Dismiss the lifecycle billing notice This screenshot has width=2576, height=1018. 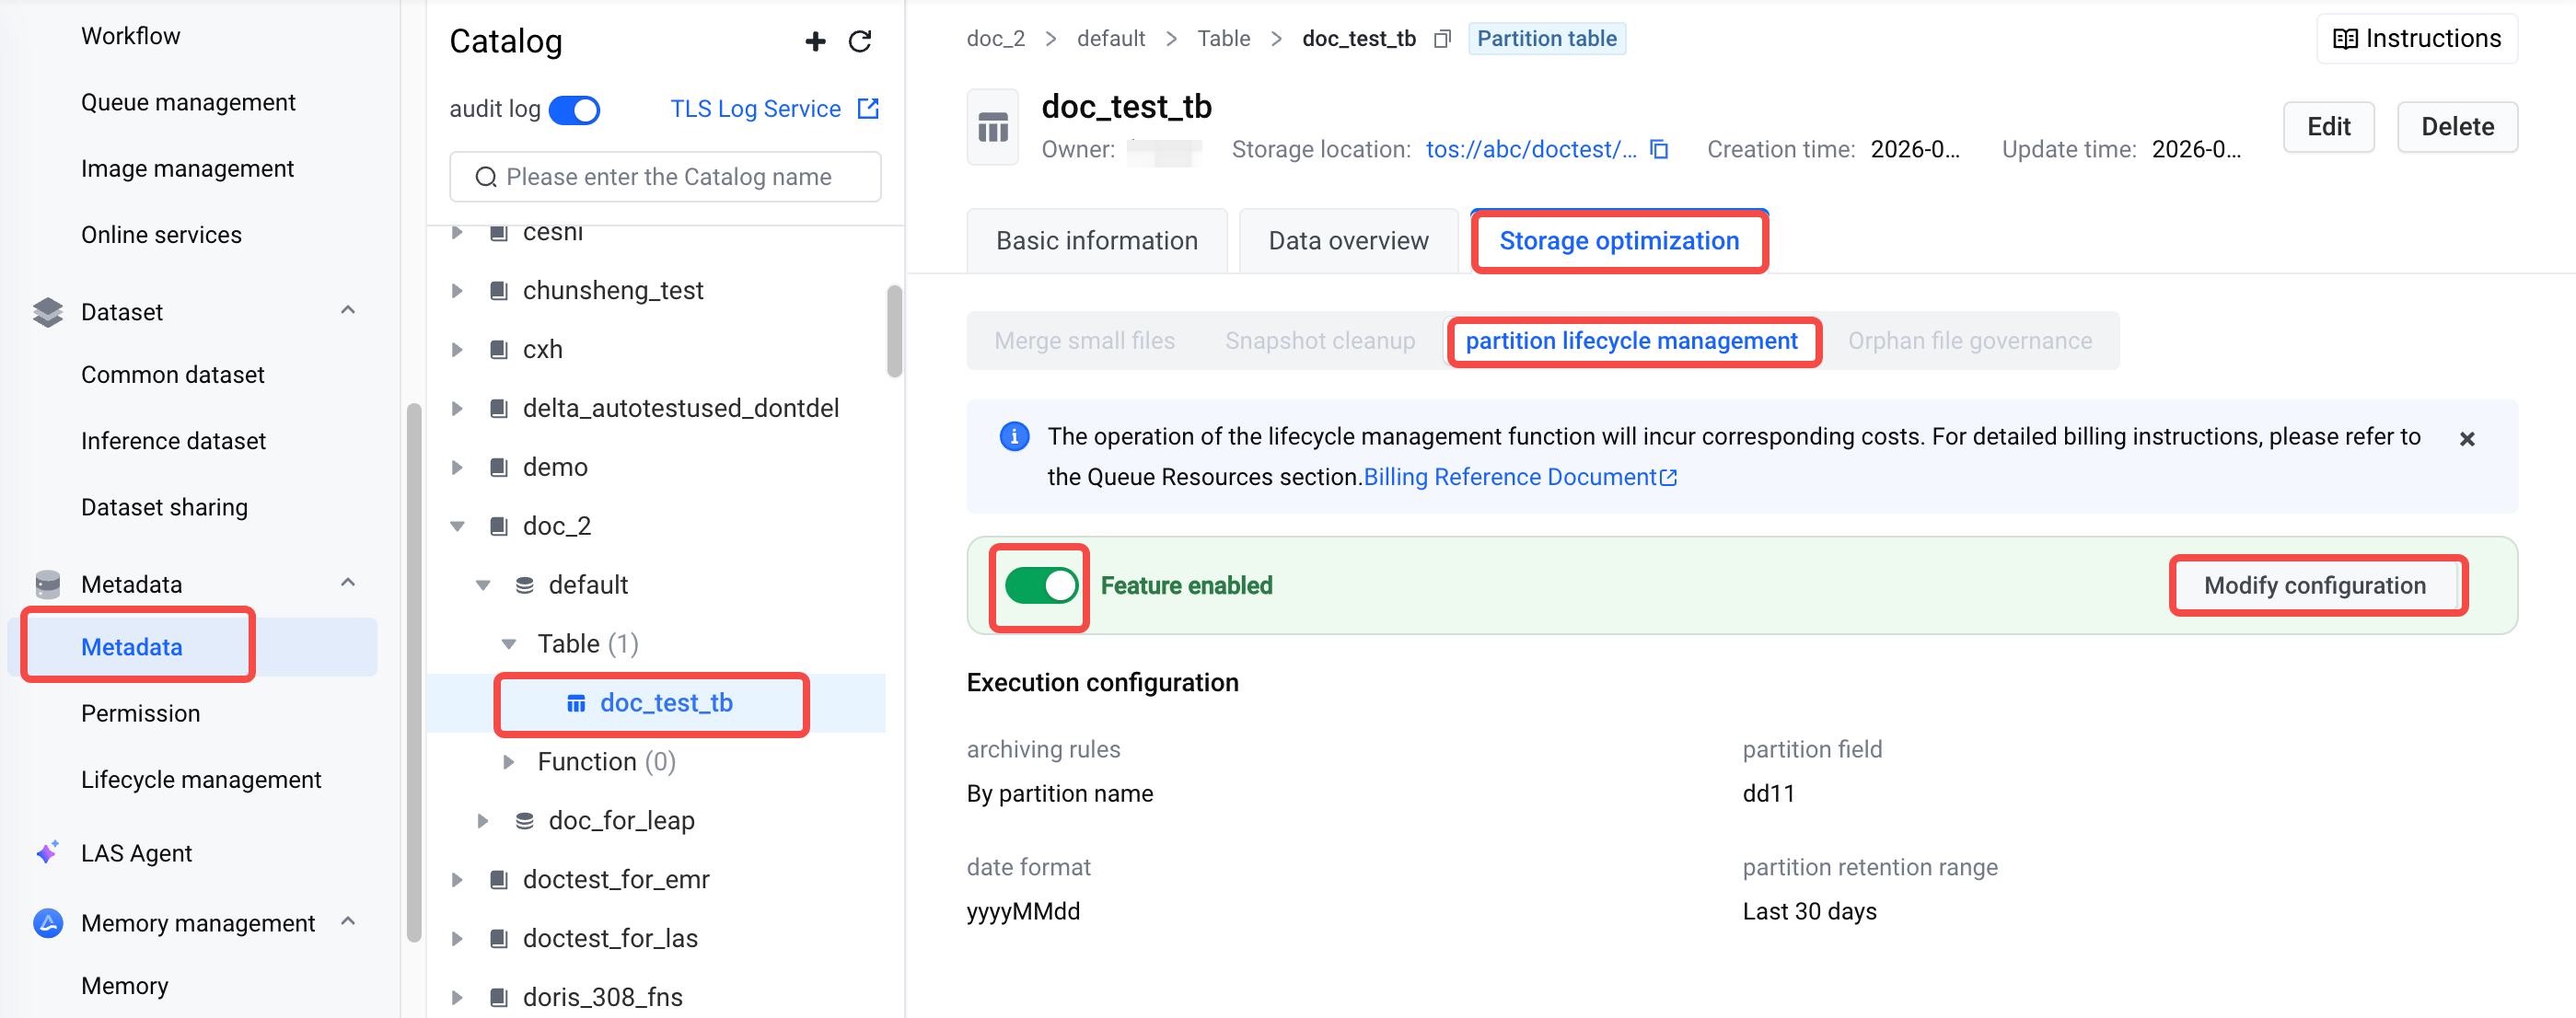2466,438
